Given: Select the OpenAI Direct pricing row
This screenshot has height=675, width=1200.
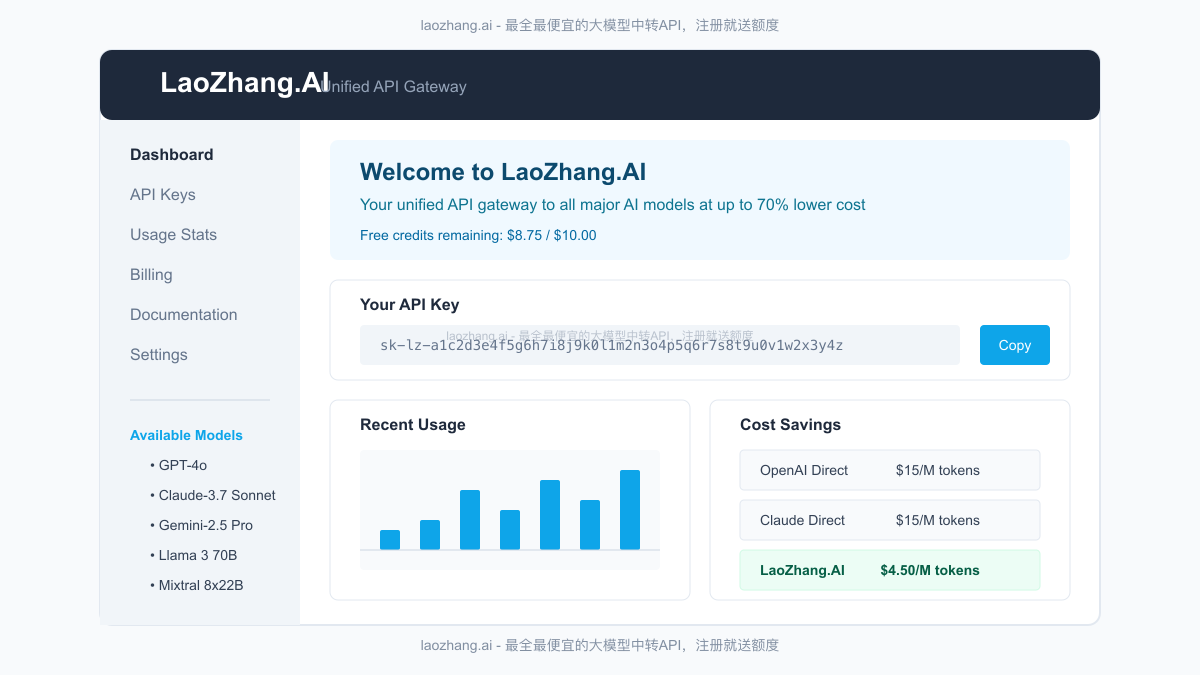Looking at the screenshot, I should (x=890, y=470).
